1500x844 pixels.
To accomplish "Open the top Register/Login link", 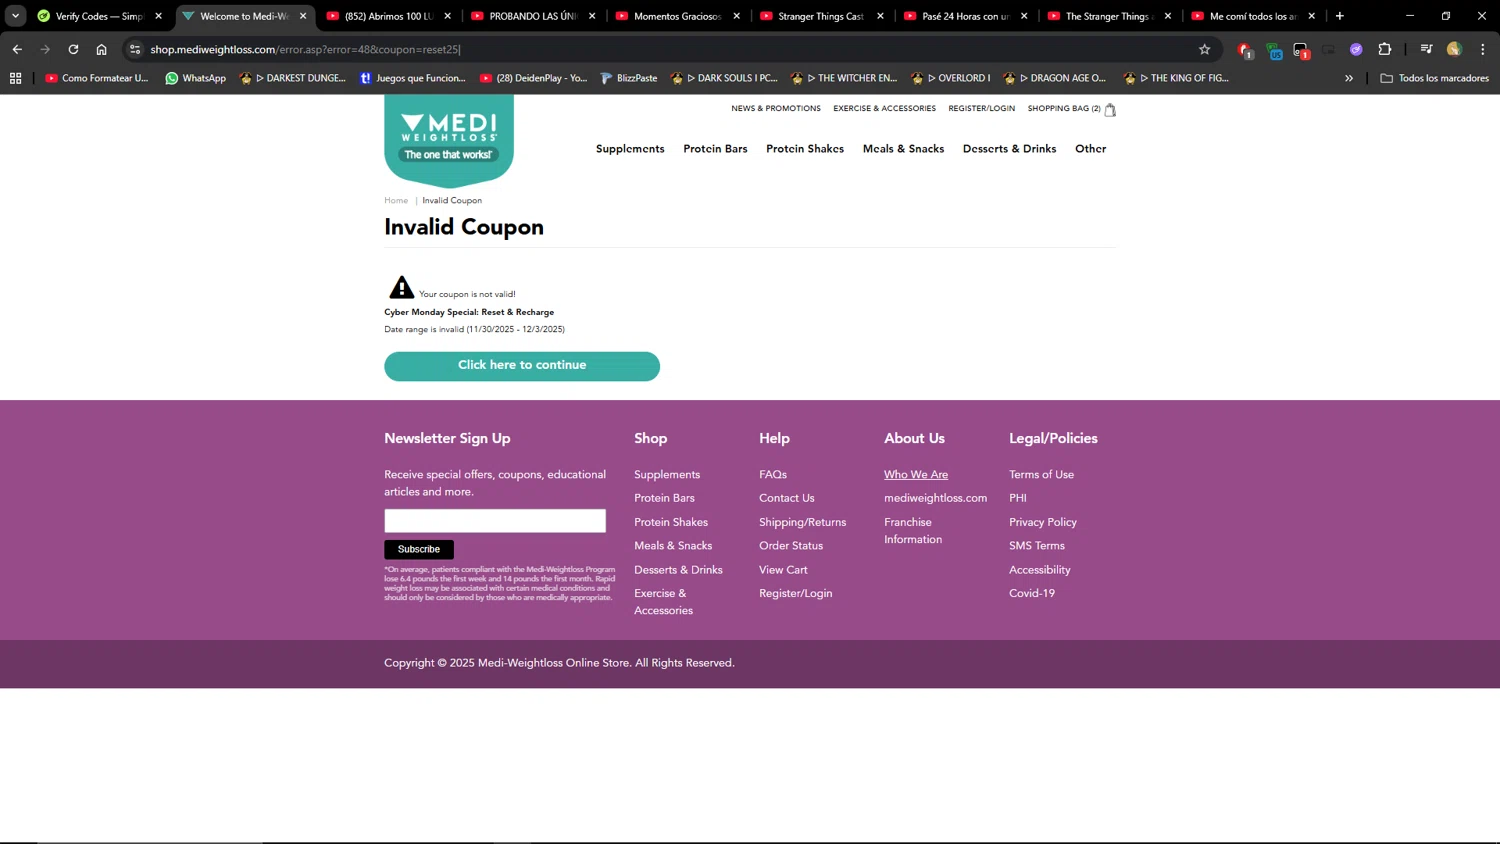I will click(981, 108).
